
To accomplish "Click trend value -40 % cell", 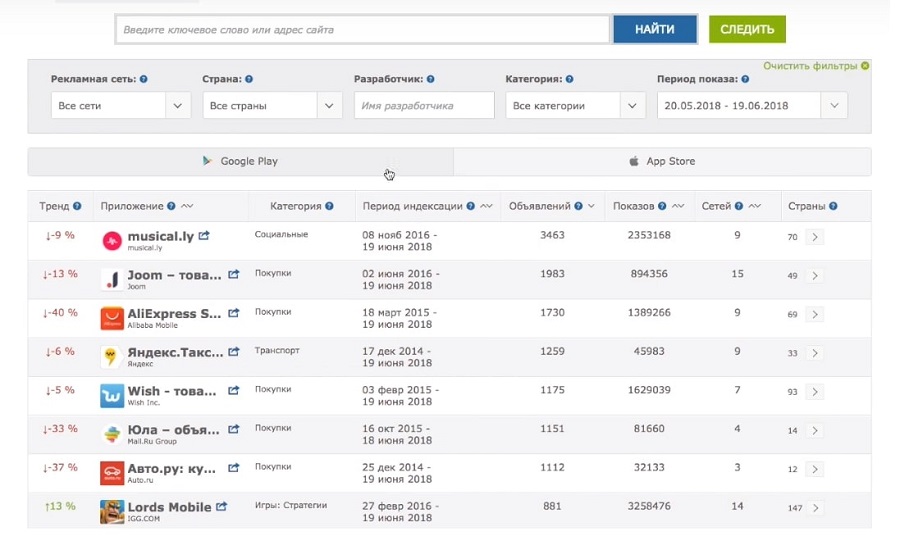I will click(60, 313).
